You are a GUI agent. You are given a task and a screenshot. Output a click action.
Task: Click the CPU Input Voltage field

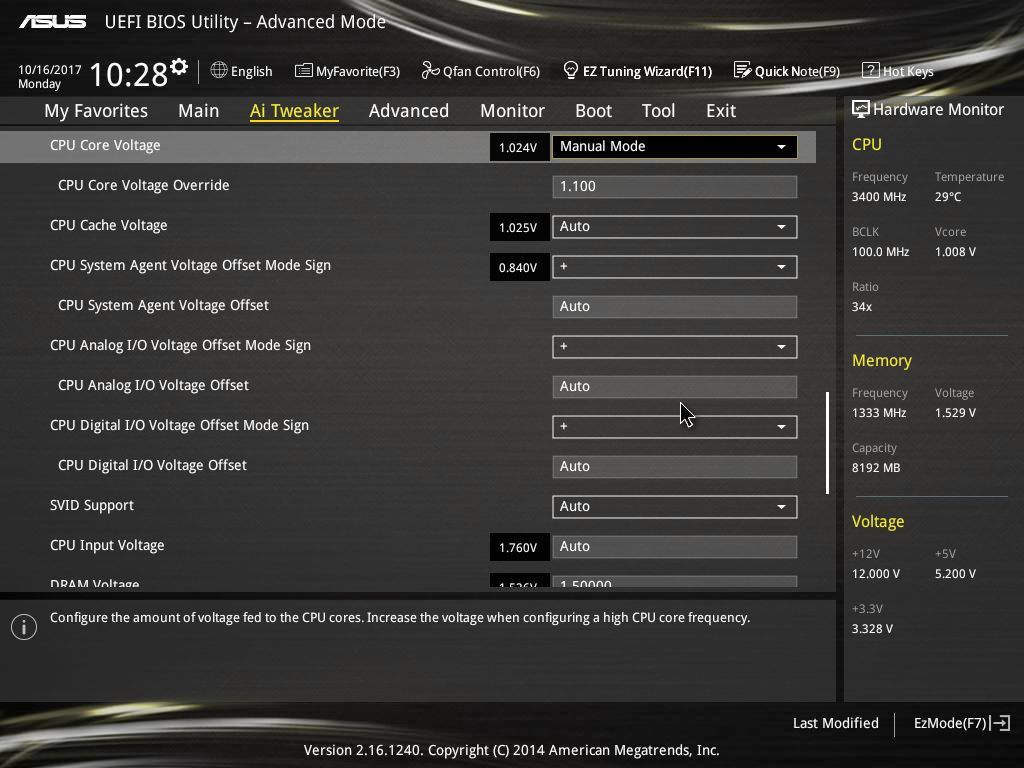click(675, 547)
